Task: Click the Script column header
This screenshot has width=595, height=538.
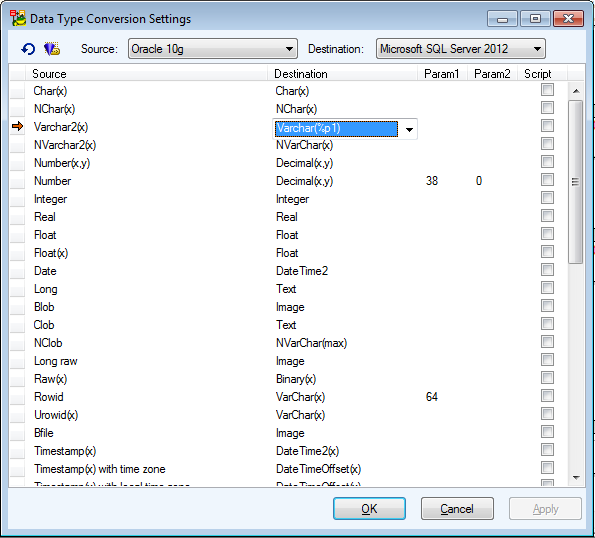Action: coord(543,74)
